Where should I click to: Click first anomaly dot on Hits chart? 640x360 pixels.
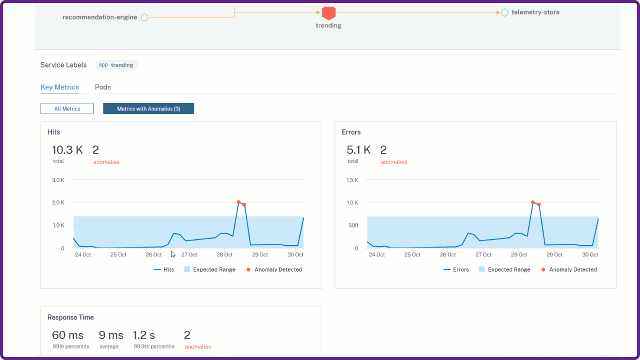[239, 202]
